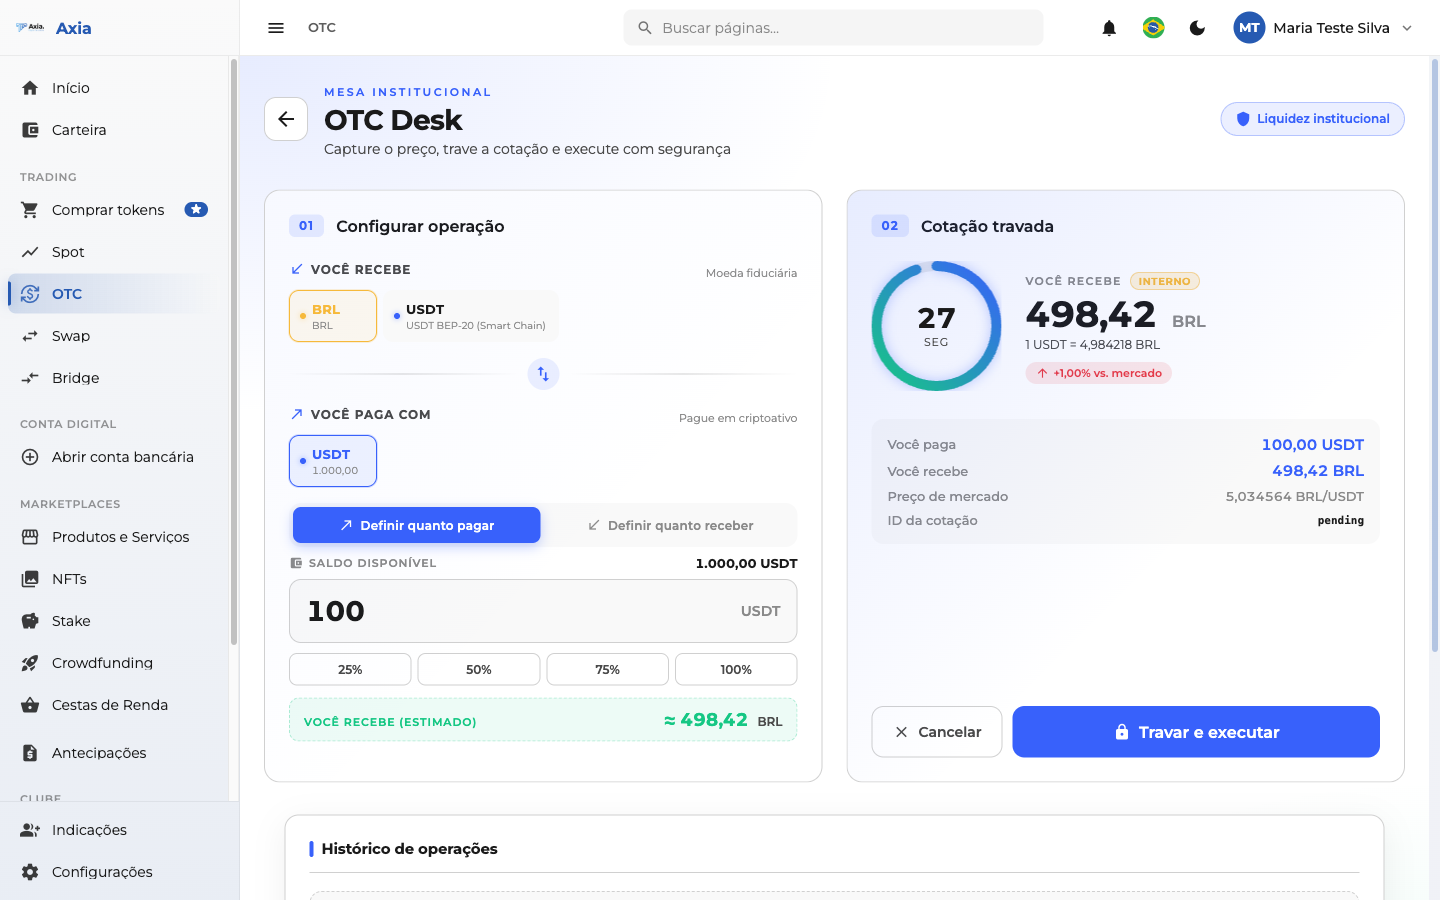
Task: Click the estimated 498,42 BRL value
Action: (724, 720)
